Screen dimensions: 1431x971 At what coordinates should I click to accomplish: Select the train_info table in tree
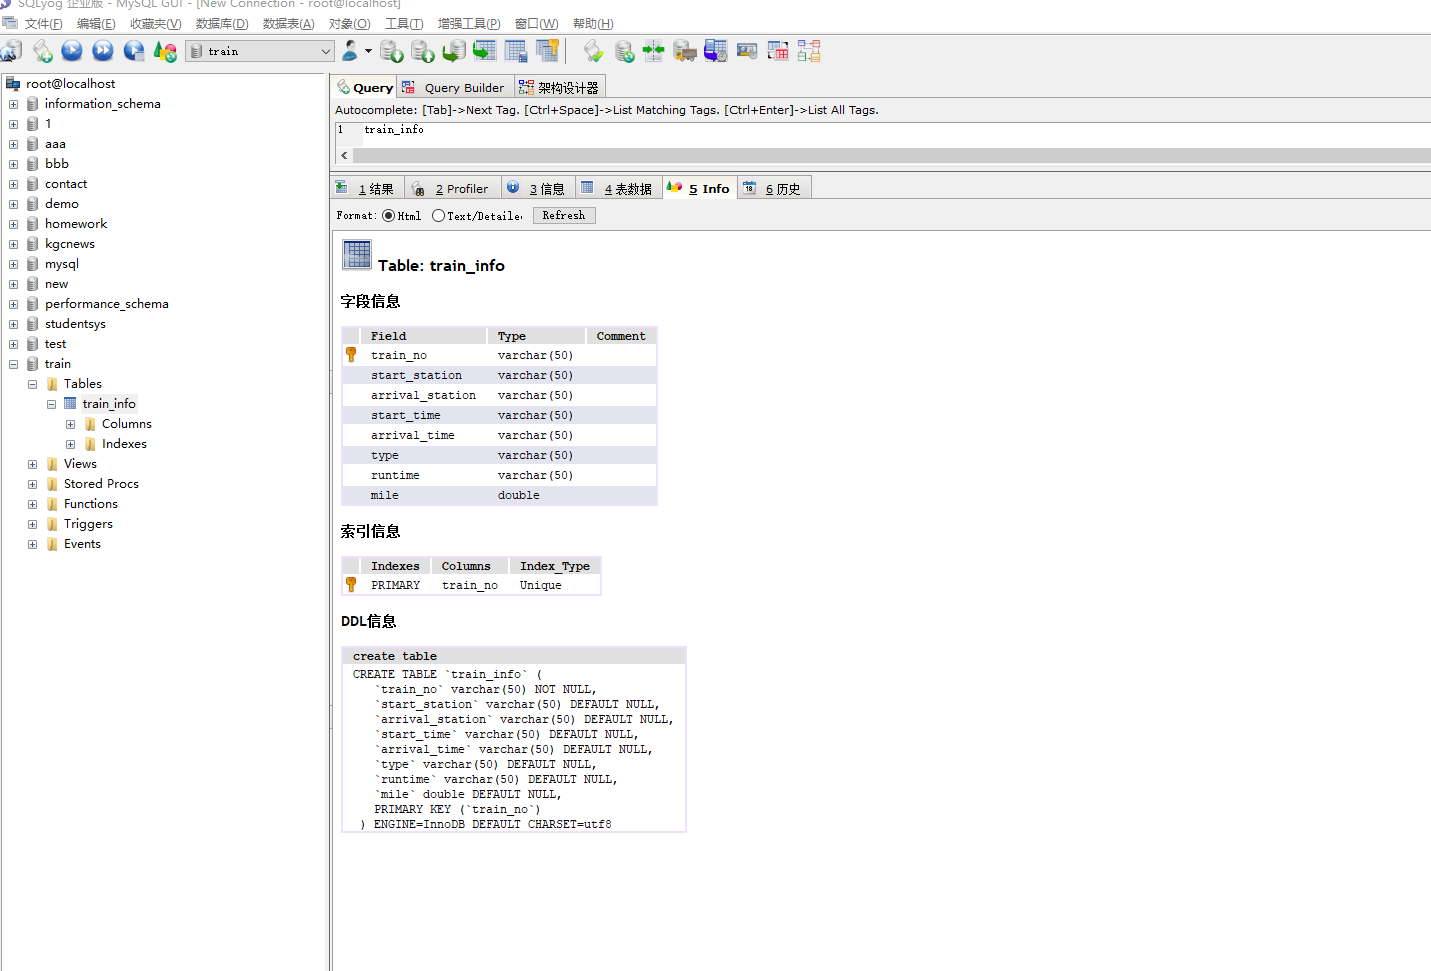(x=109, y=404)
